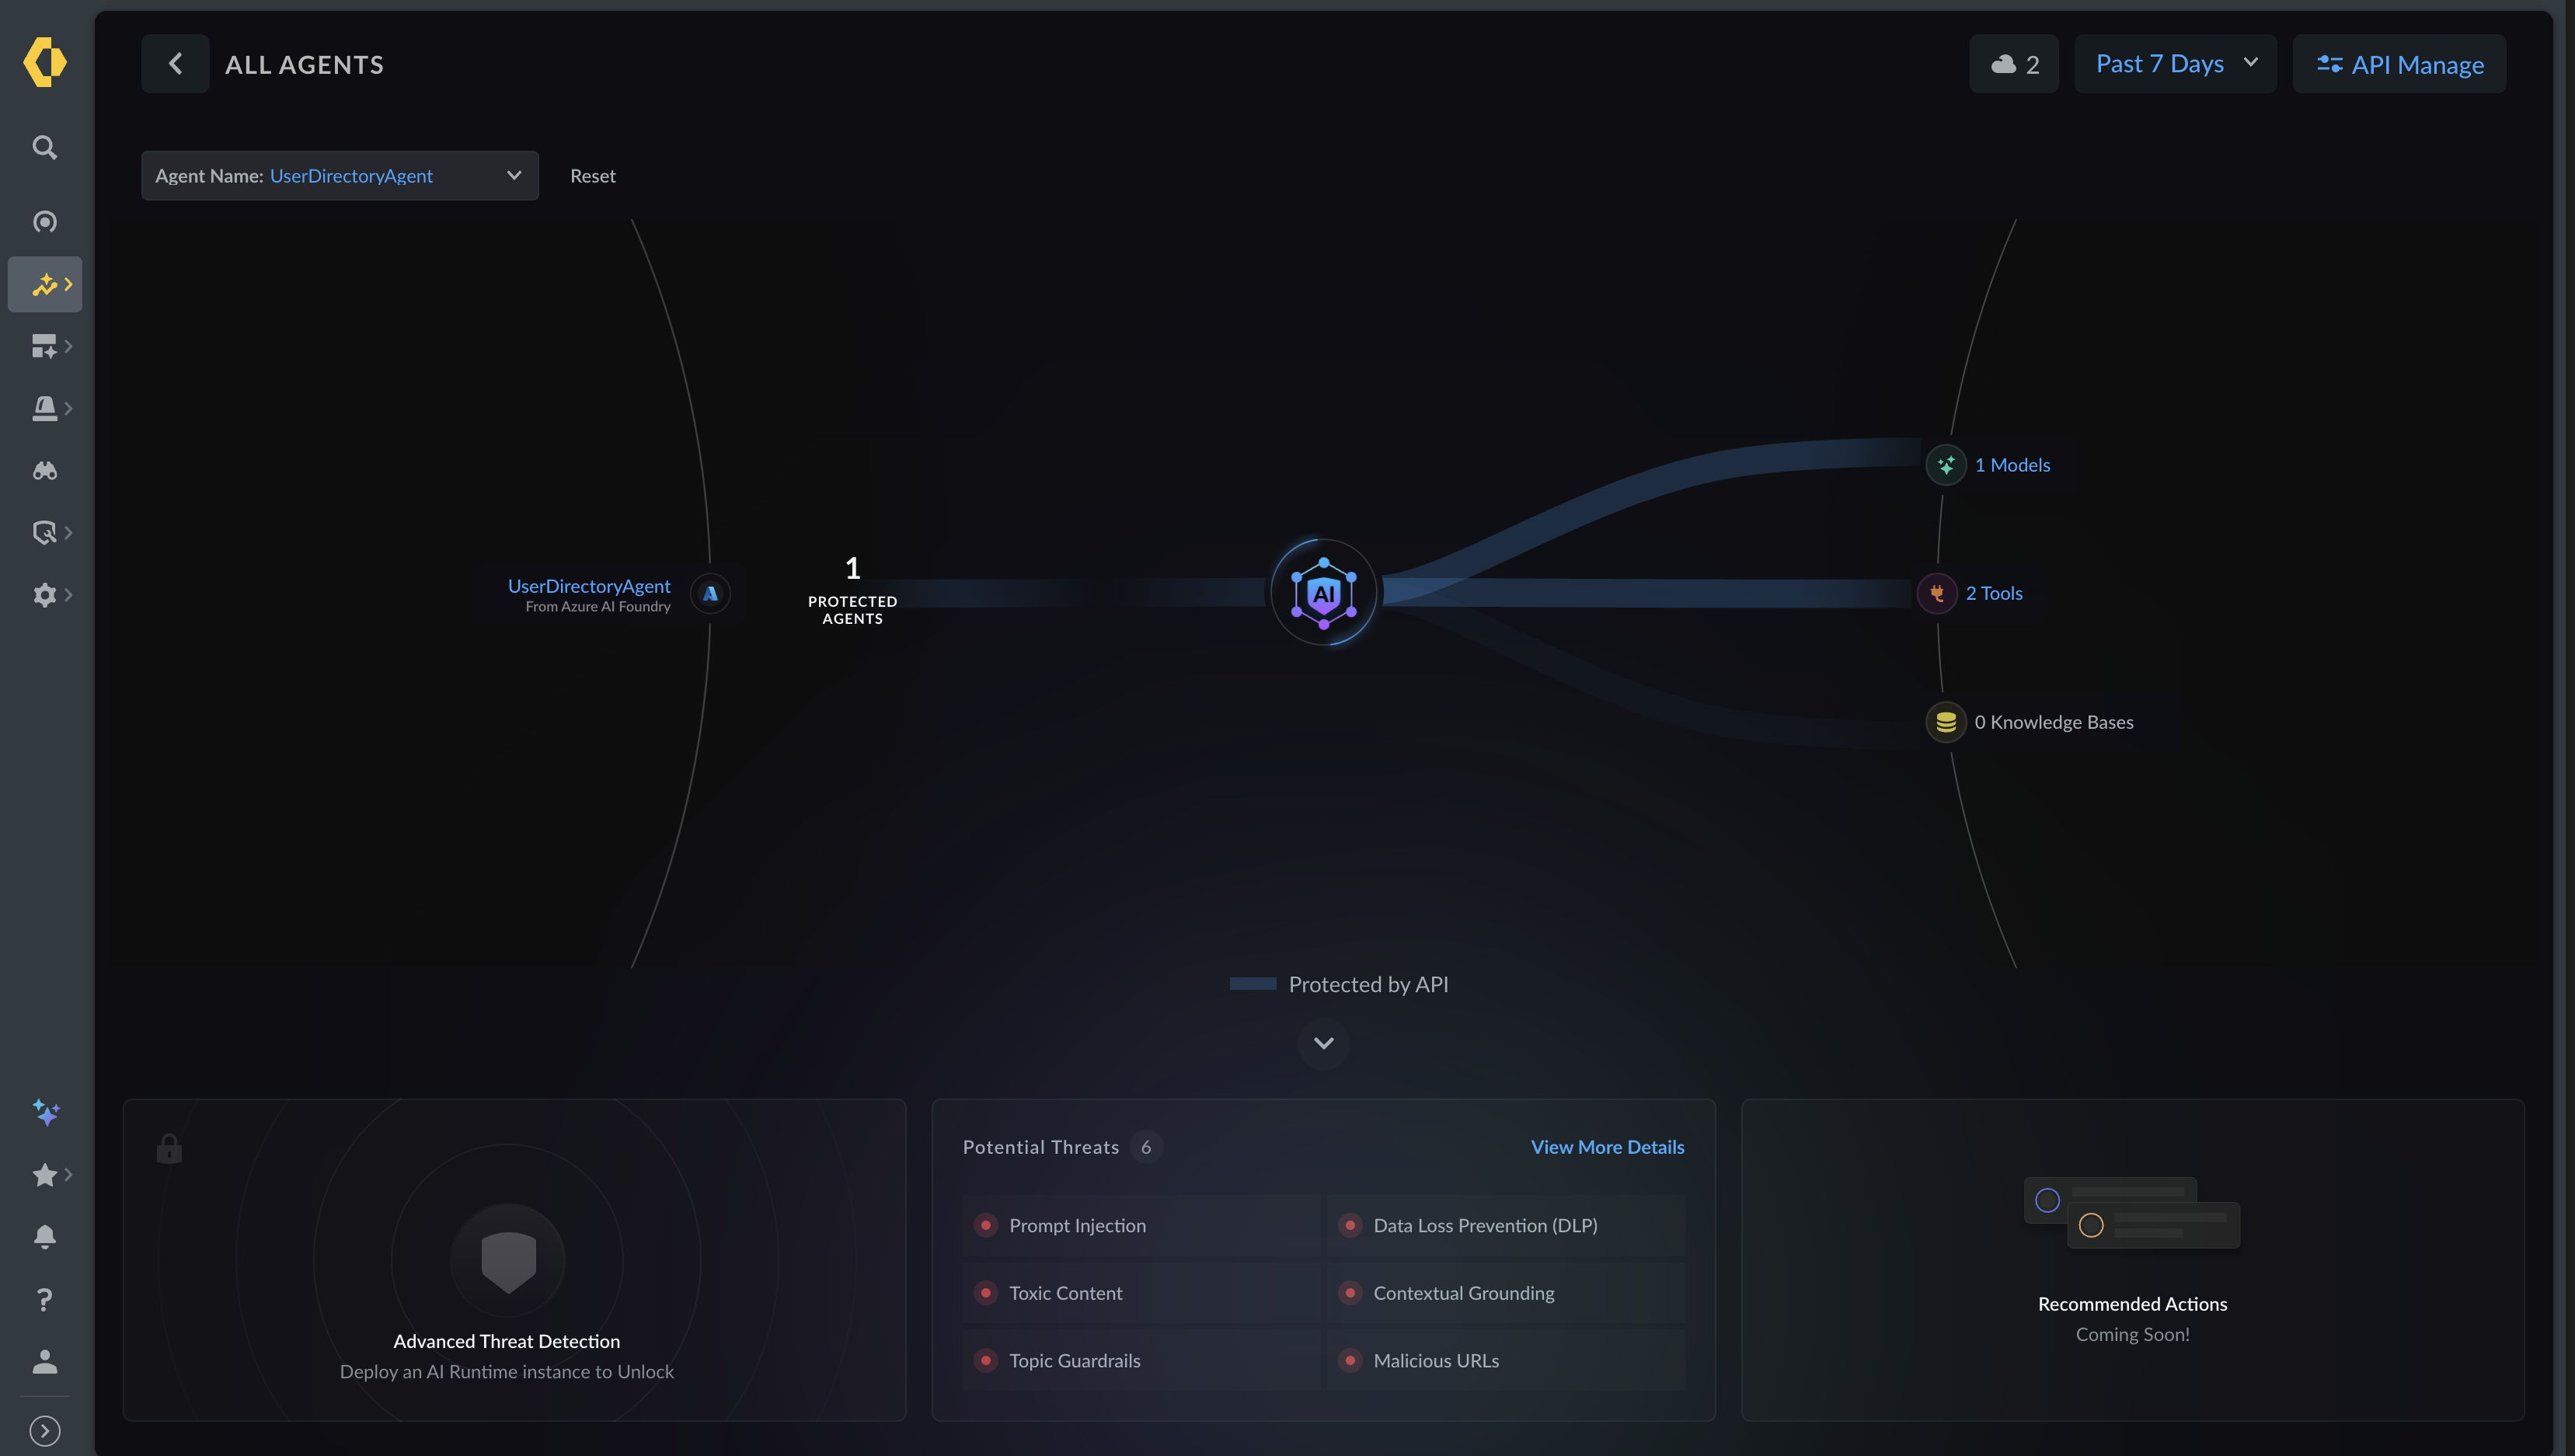Viewport: 2575px width, 1456px height.
Task: Open the binoculars icon in sidebar
Action: coord(44,470)
